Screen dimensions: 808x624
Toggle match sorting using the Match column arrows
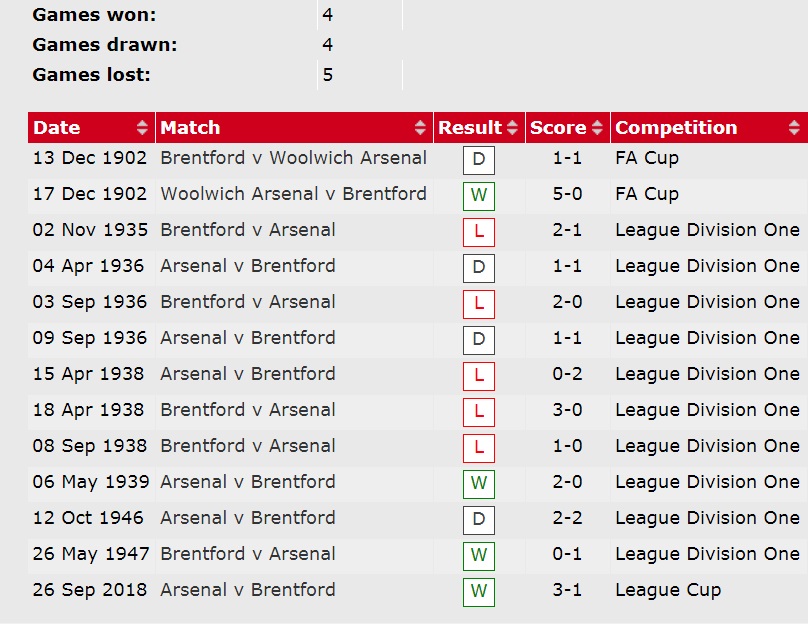pos(419,128)
